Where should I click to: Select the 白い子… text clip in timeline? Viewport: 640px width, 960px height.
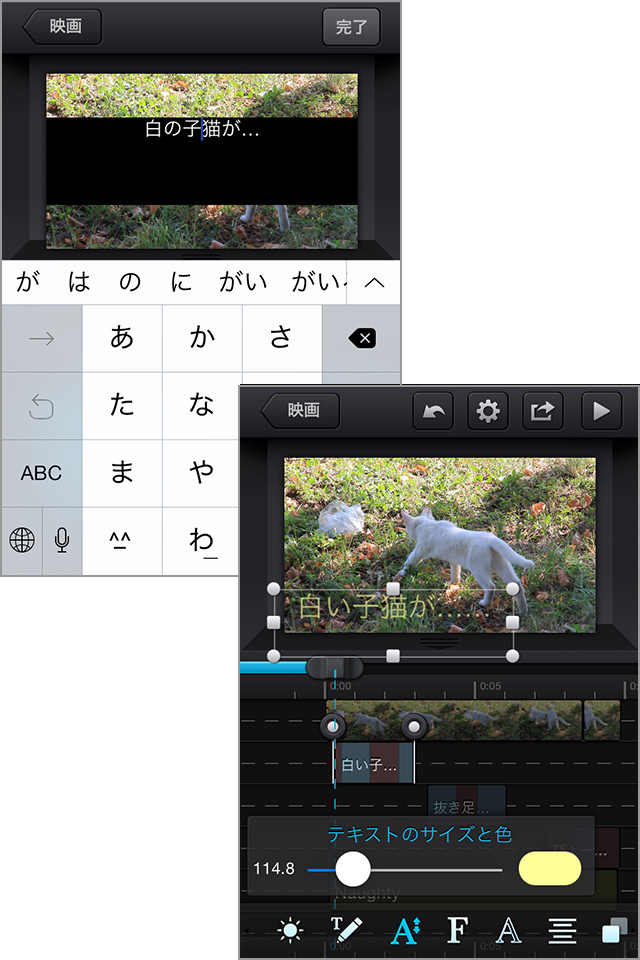[372, 765]
